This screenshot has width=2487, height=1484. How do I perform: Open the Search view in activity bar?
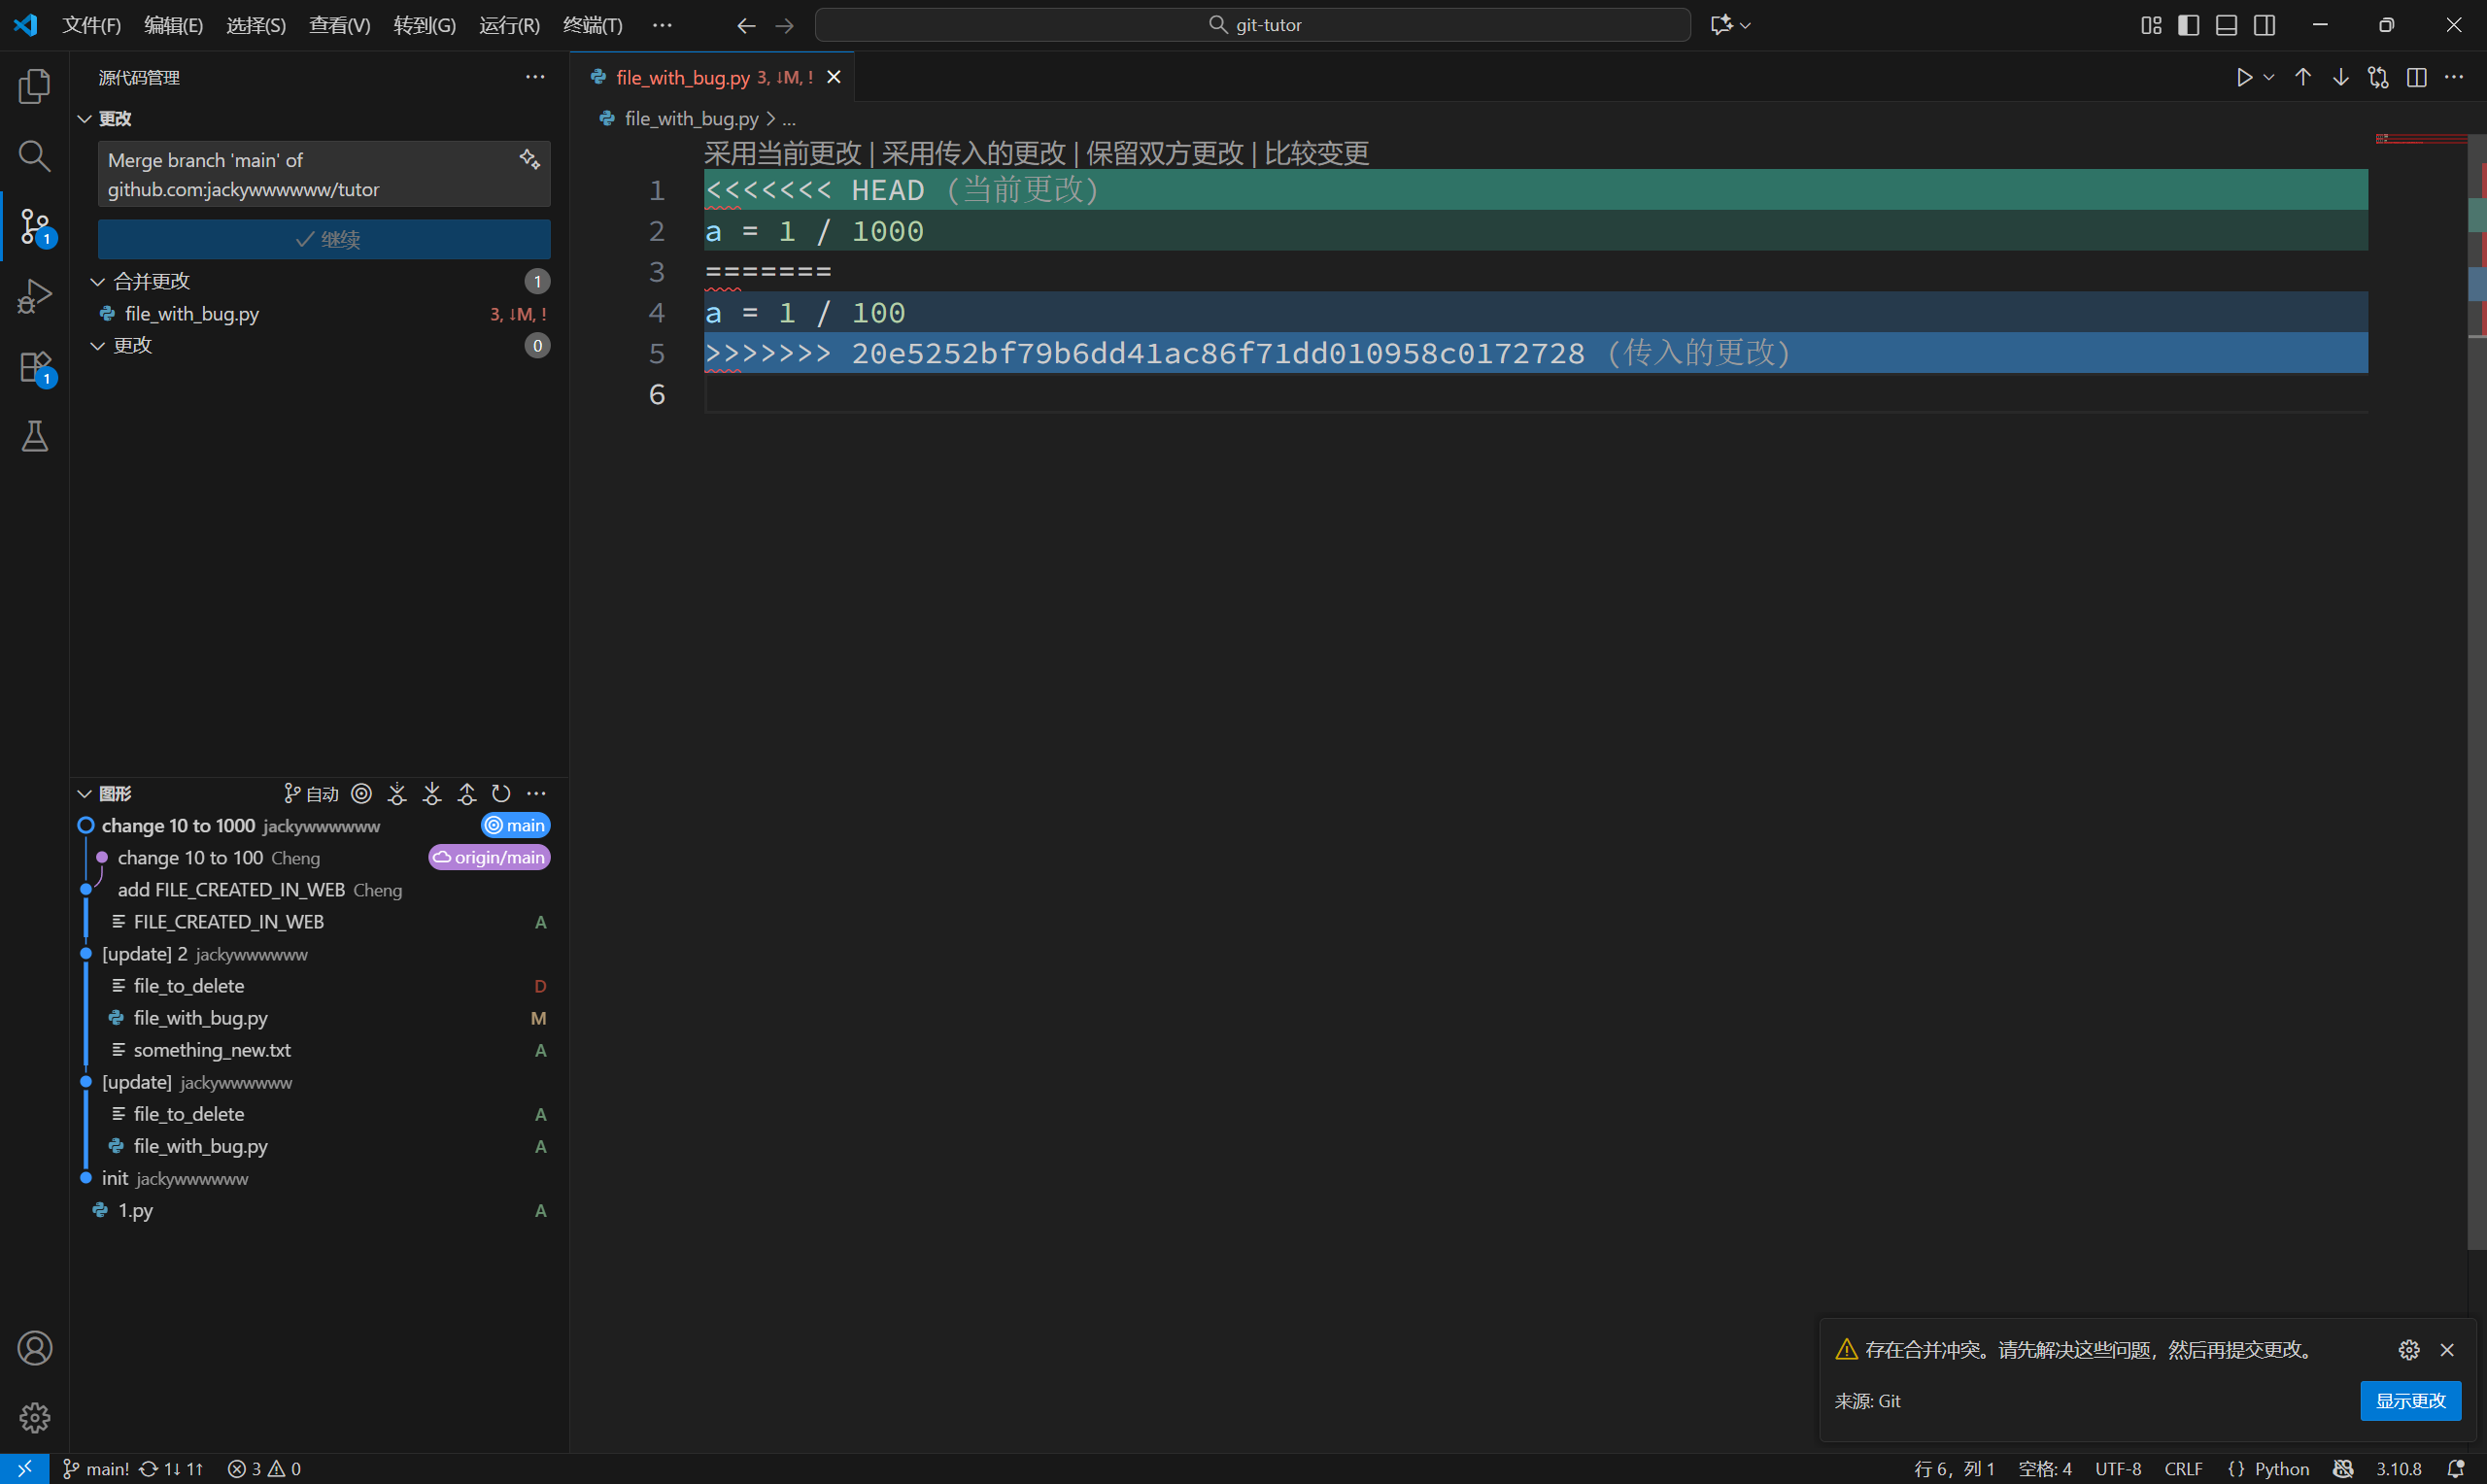(x=34, y=156)
